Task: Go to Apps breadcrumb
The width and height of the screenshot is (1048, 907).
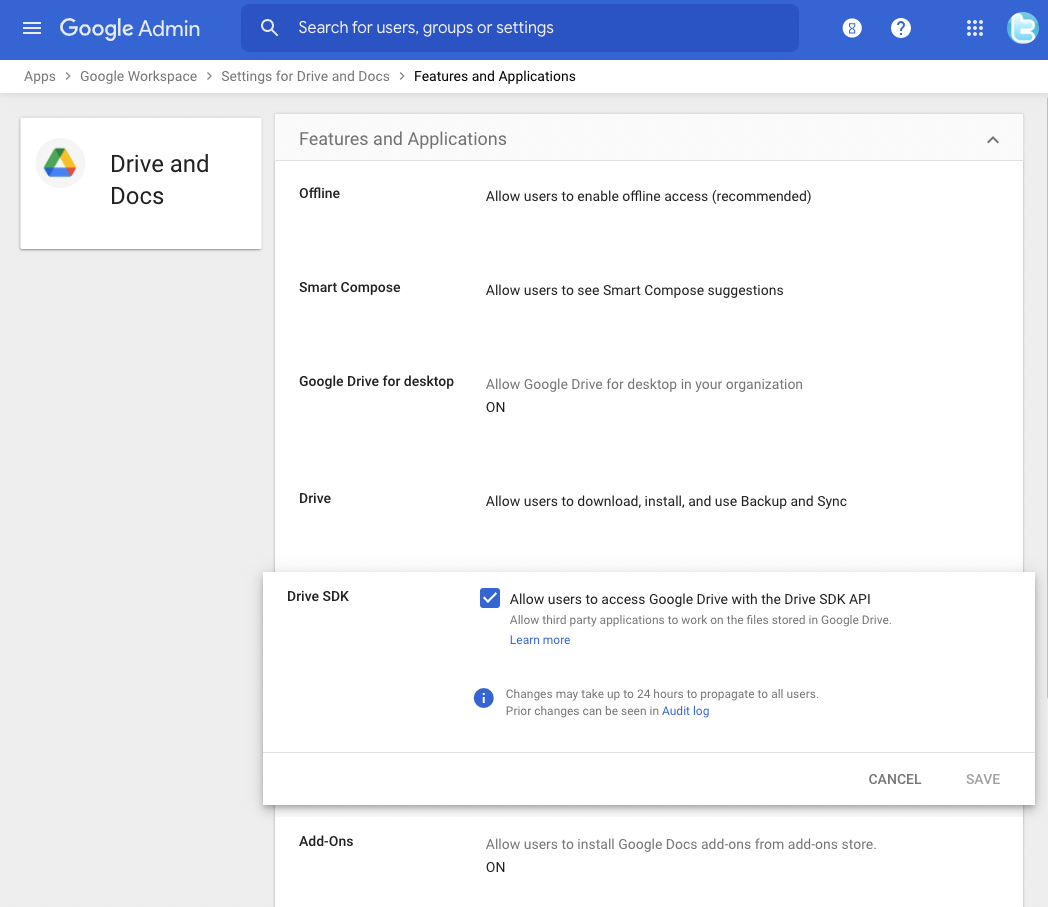Action: (x=39, y=76)
